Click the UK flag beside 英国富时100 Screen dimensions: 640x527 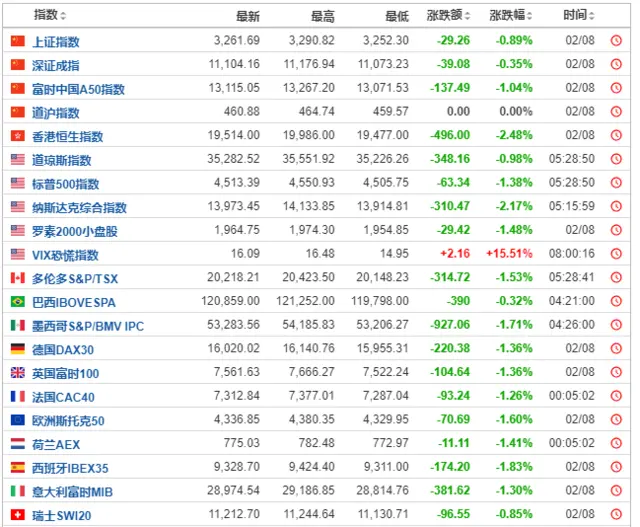click(x=17, y=373)
